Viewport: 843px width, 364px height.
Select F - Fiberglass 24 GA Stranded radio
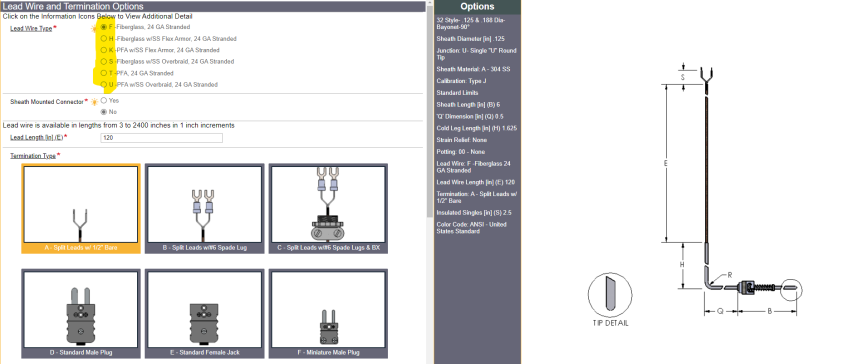[x=104, y=27]
